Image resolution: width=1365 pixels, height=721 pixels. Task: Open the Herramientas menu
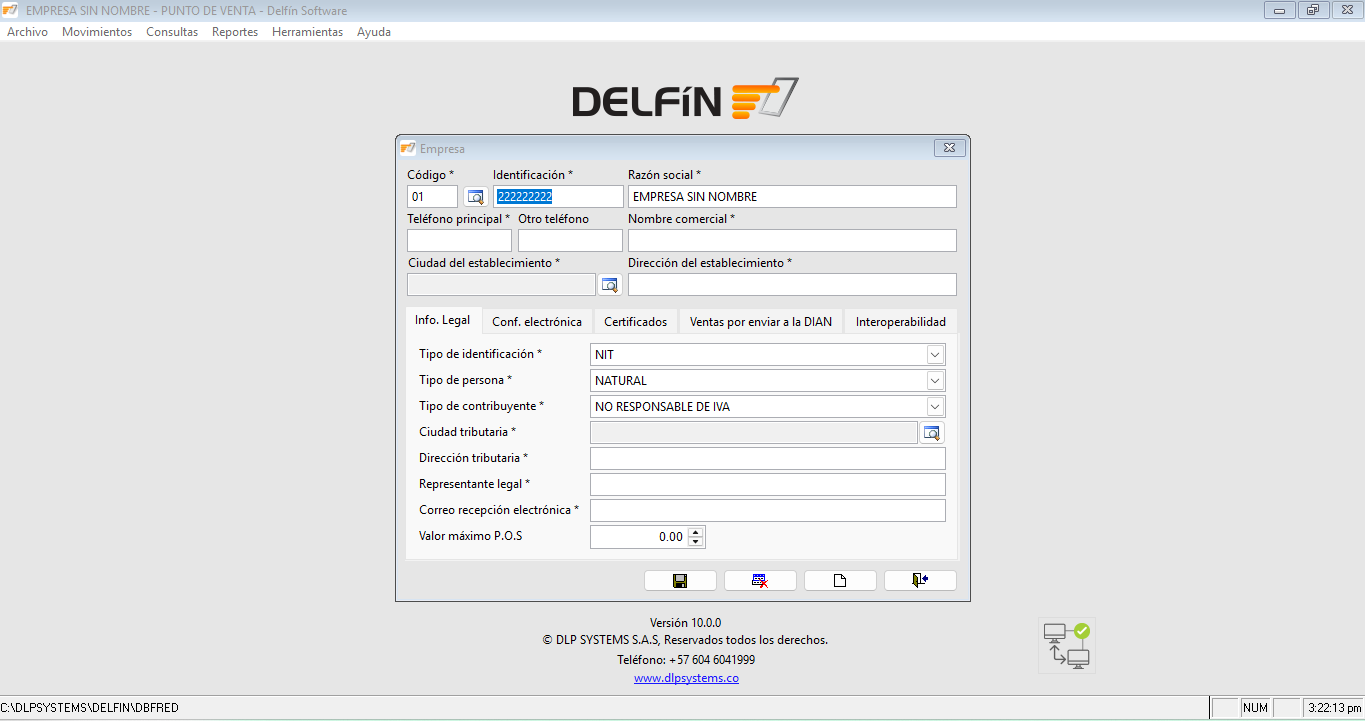(x=307, y=32)
